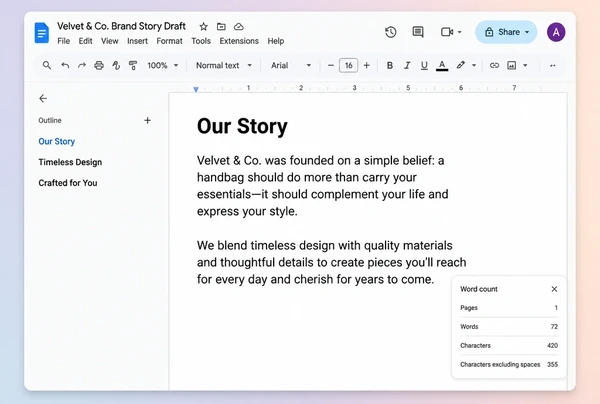600x404 pixels.
Task: Star the Velvet & Co. document
Action: coord(204,26)
